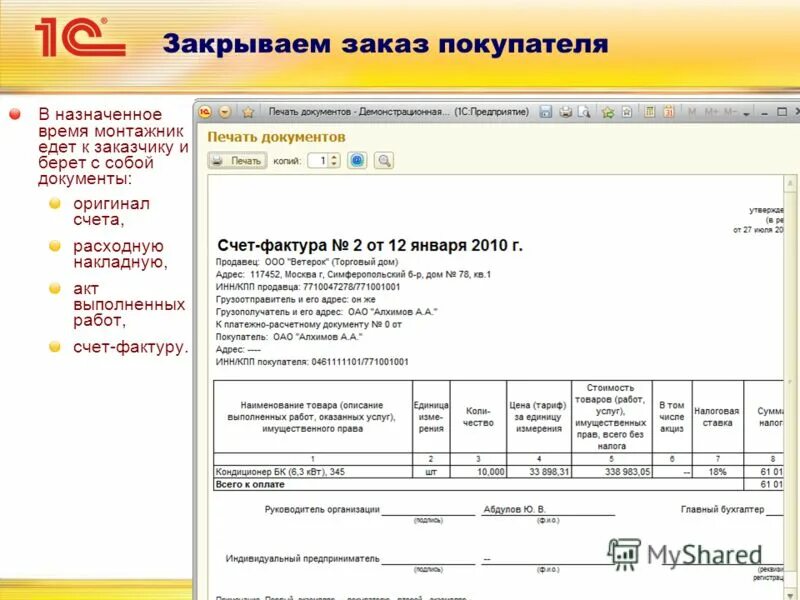Image resolution: width=800 pixels, height=600 pixels.
Task: Click the Печать документов heading
Action: (x=276, y=137)
